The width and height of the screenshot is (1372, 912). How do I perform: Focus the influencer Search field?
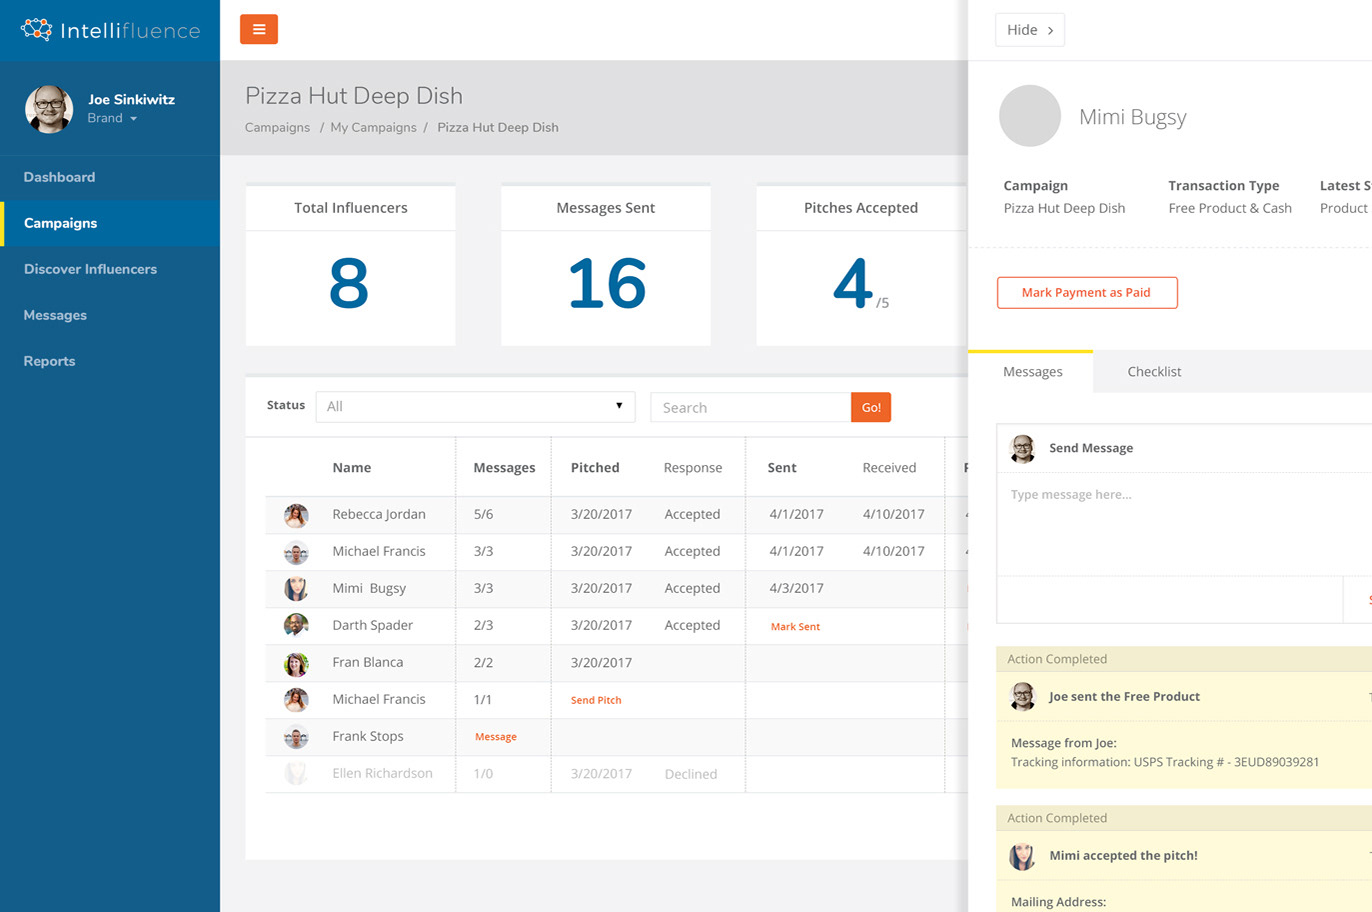pos(751,407)
